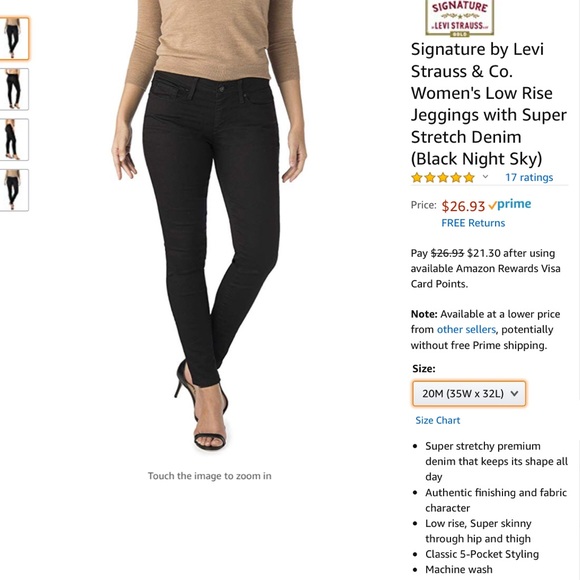Image resolution: width=580 pixels, height=580 pixels.
Task: Click the Touch the image to zoom caption
Action: pyautogui.click(x=210, y=476)
